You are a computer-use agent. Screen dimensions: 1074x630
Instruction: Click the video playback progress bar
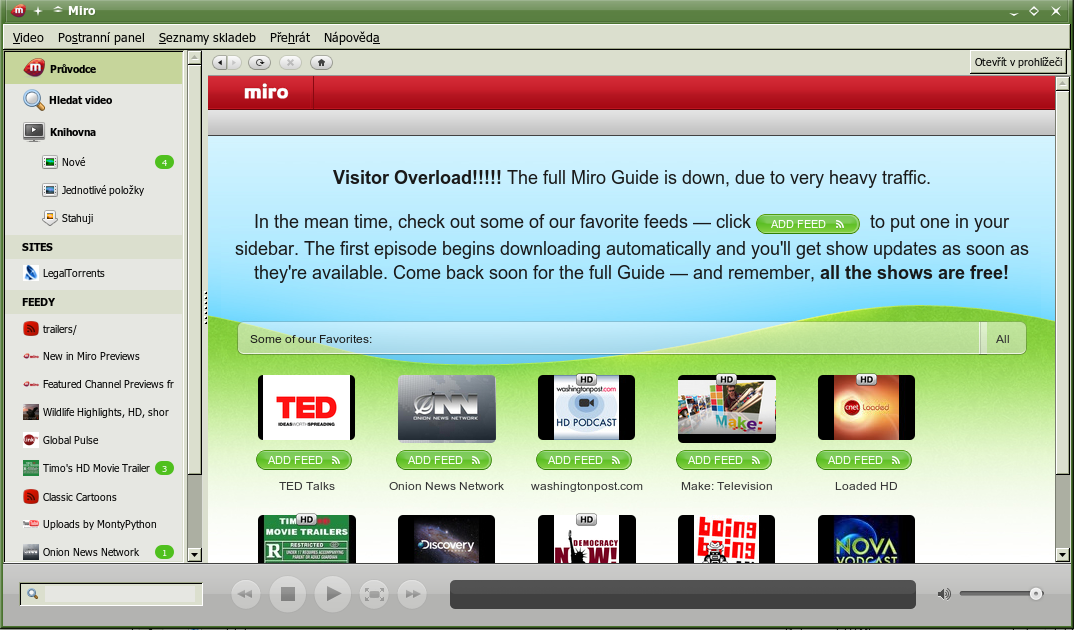tap(682, 594)
